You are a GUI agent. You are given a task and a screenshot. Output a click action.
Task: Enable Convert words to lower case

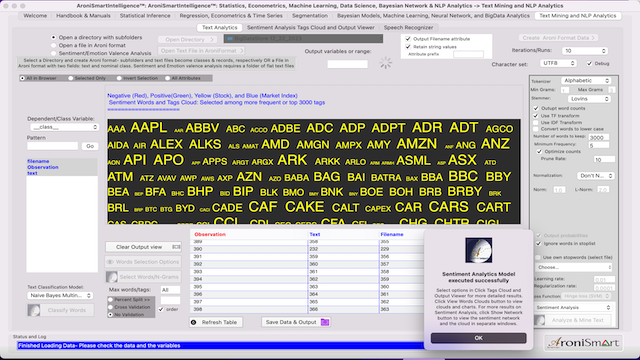[x=536, y=129]
